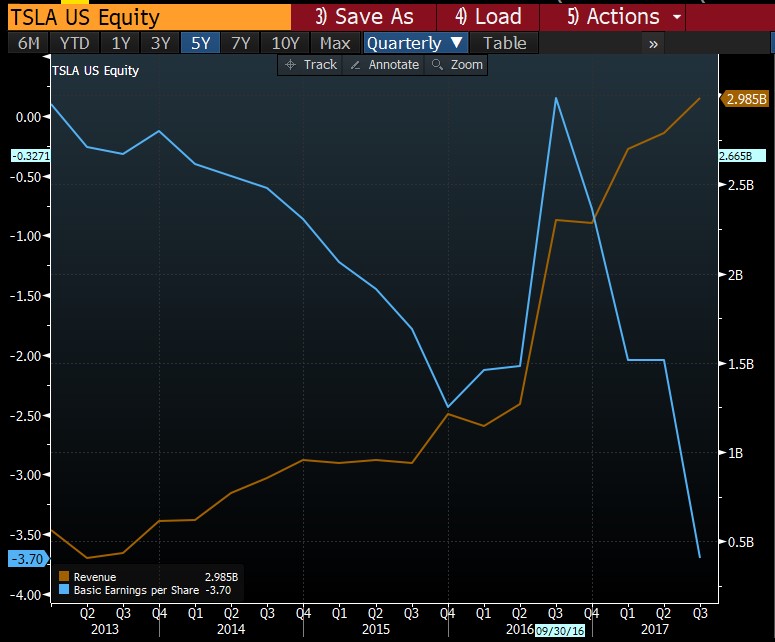Click the crosshair icon beside Track
Screen dimensions: 775x642
click(290, 65)
